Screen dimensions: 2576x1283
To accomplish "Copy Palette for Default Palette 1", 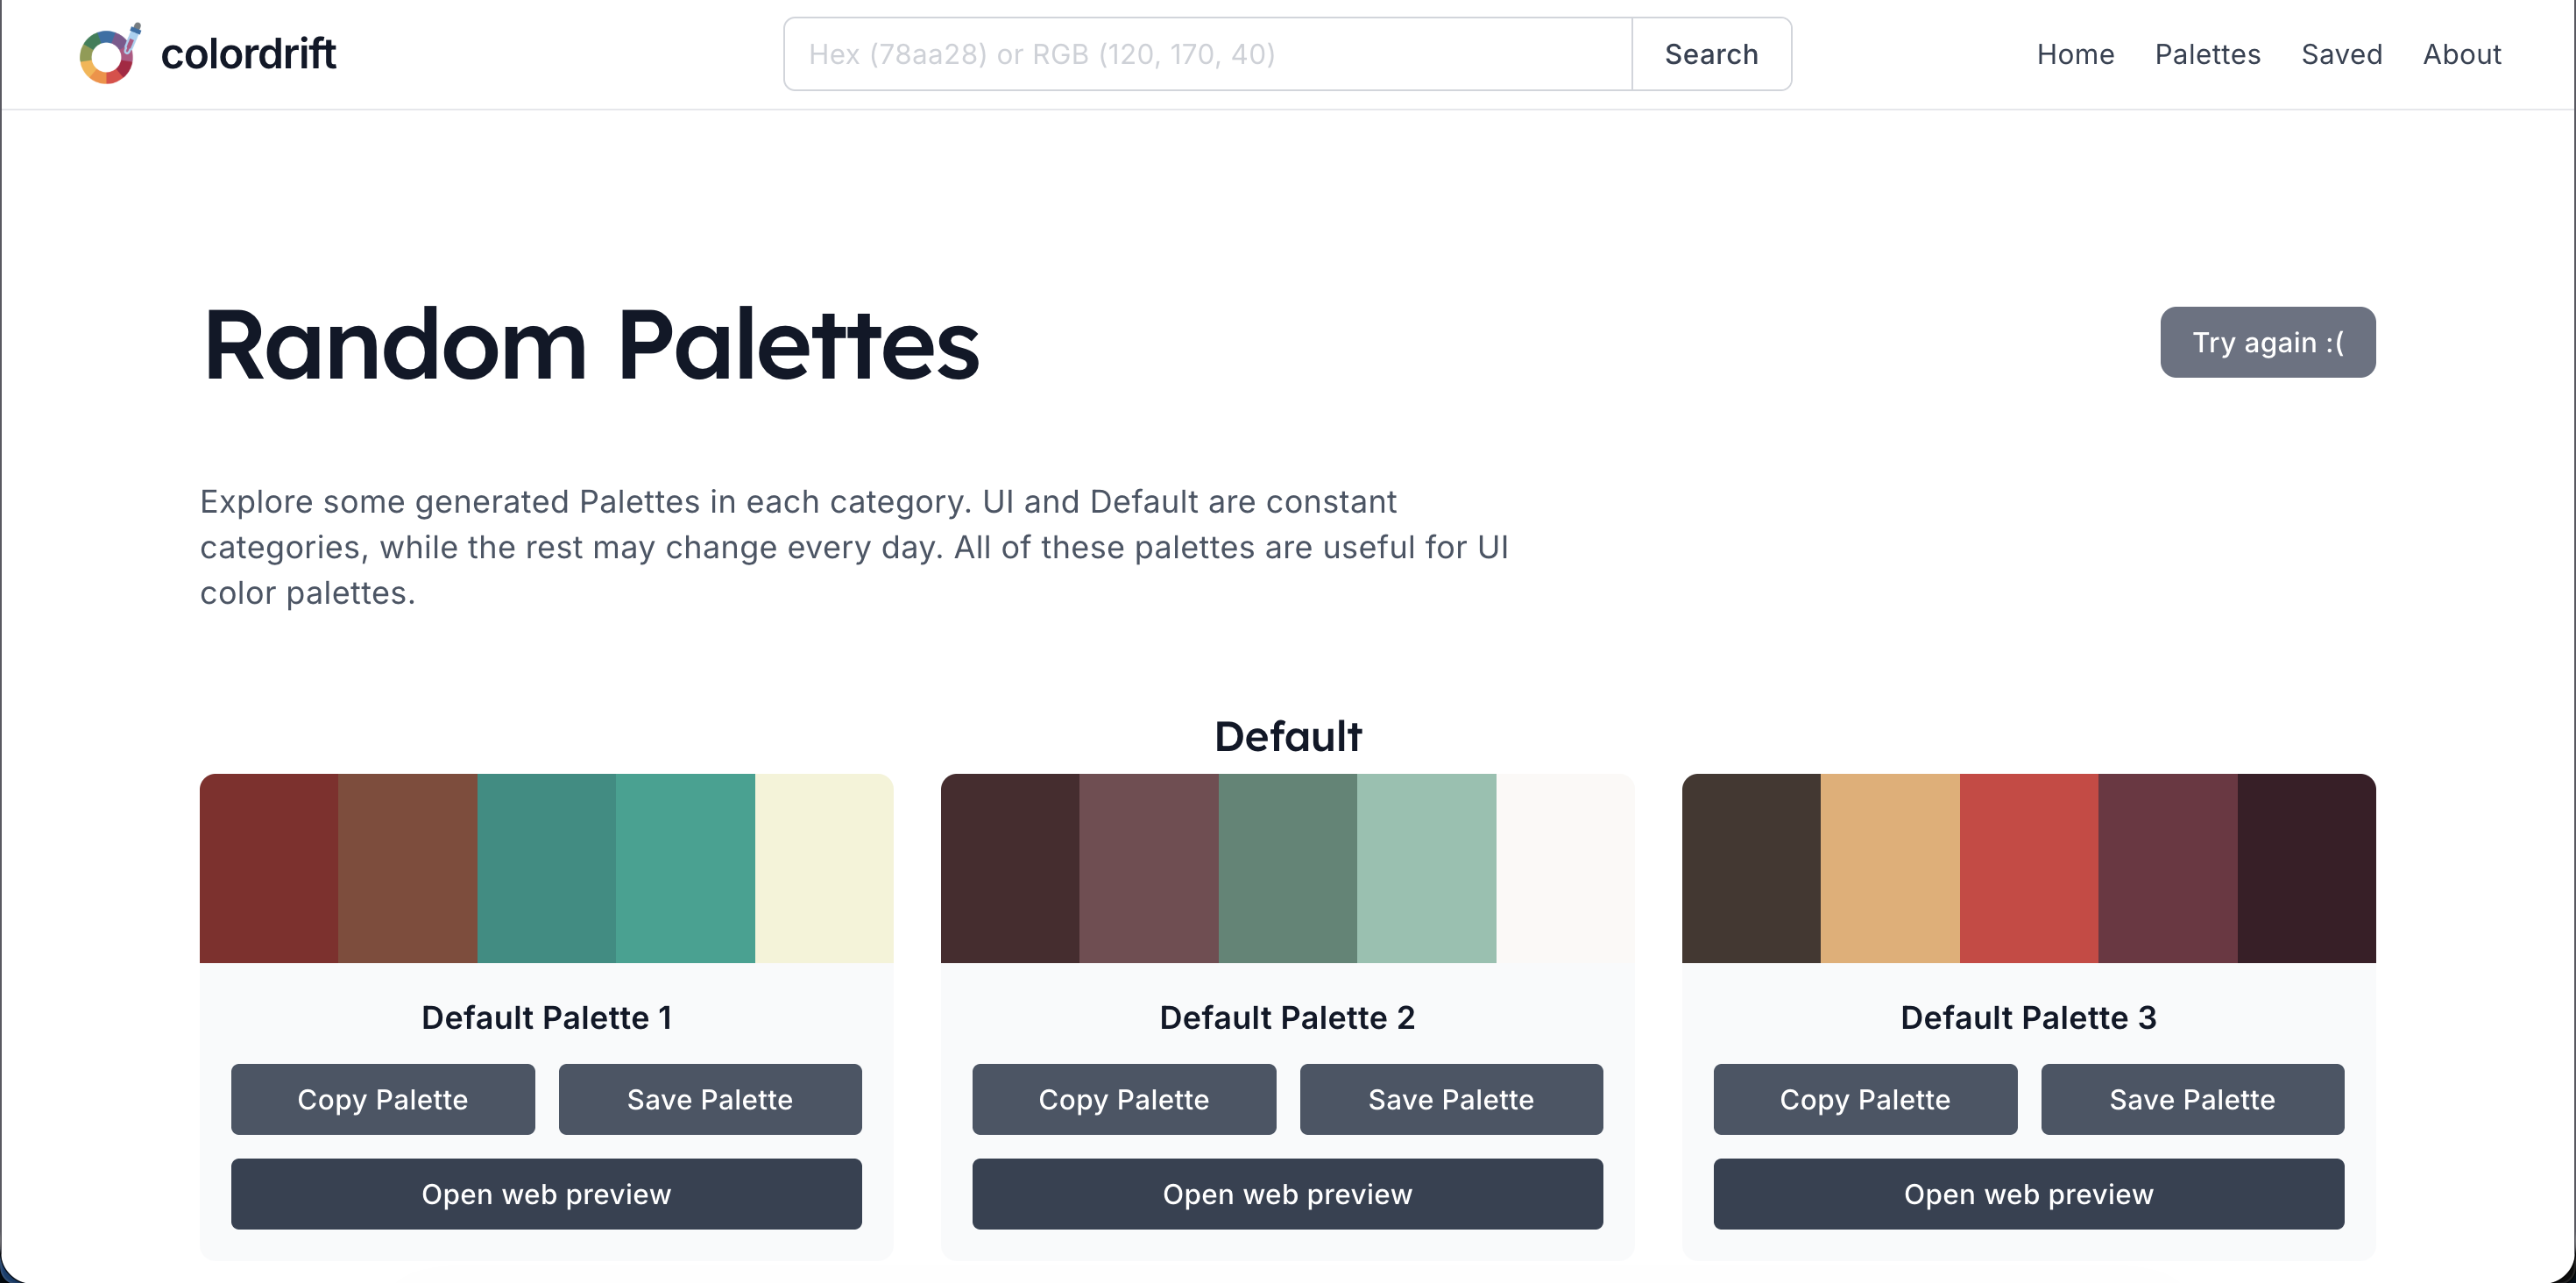I will pyautogui.click(x=382, y=1099).
